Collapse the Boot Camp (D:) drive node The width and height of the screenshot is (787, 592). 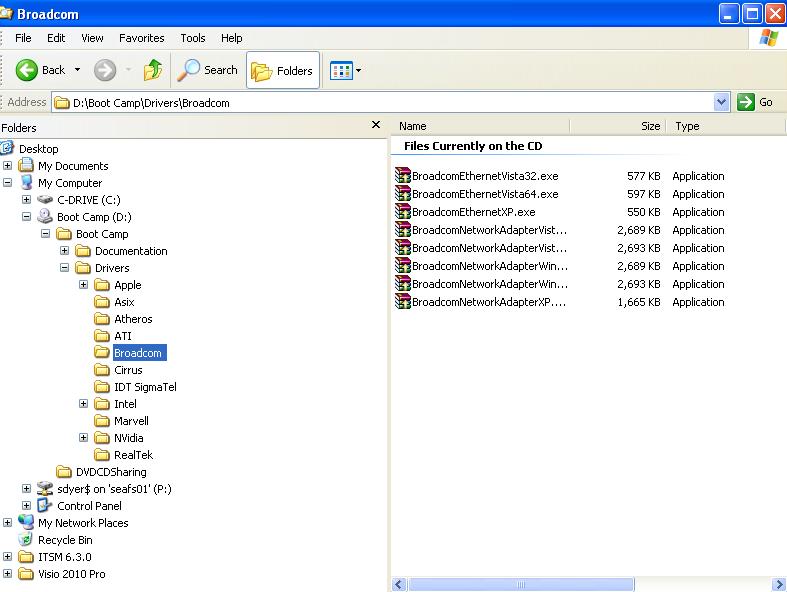tap(27, 216)
